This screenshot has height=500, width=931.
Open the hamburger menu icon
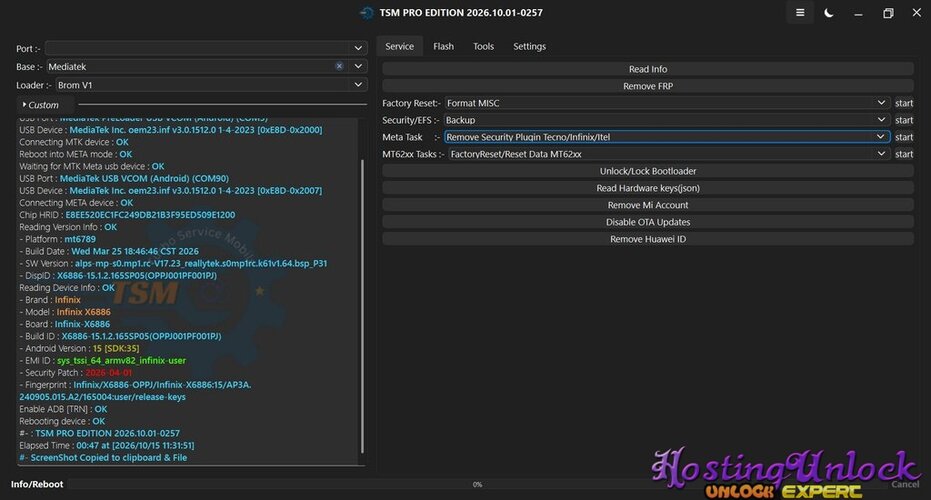point(800,12)
